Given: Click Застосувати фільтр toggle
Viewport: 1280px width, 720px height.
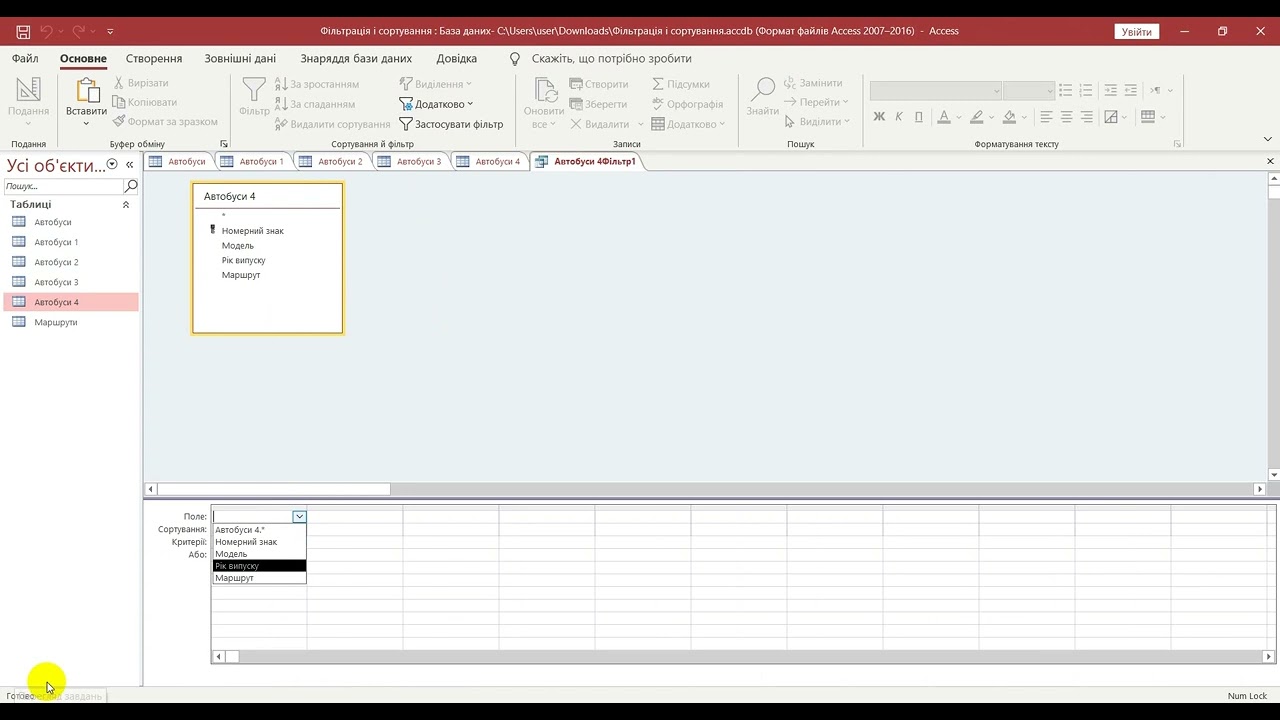Looking at the screenshot, I should 451,124.
